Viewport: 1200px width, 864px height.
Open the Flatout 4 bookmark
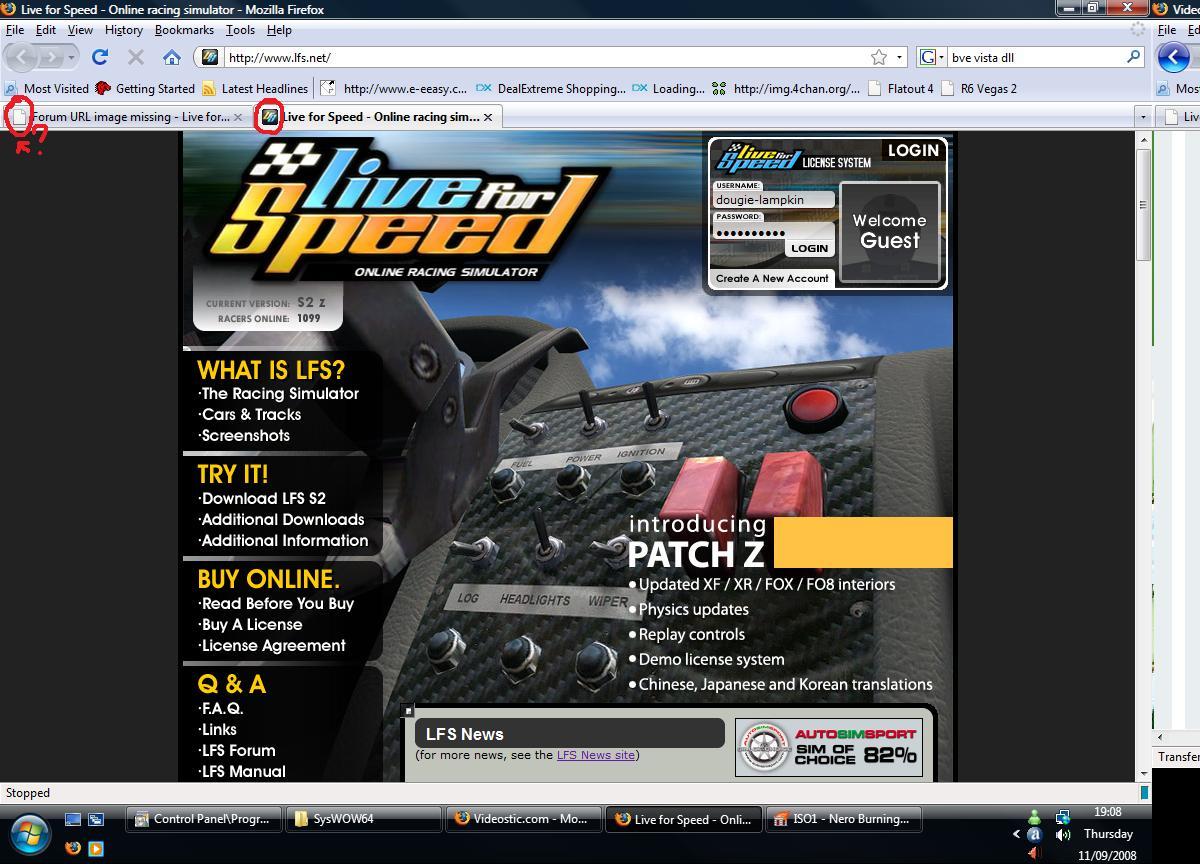coord(901,88)
